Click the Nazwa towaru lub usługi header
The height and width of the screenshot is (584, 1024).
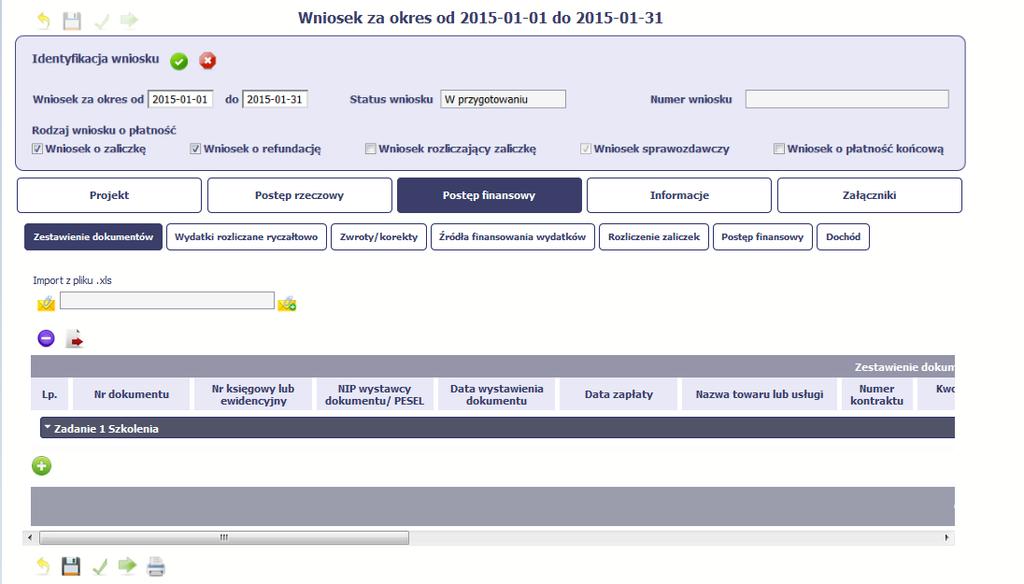click(760, 394)
